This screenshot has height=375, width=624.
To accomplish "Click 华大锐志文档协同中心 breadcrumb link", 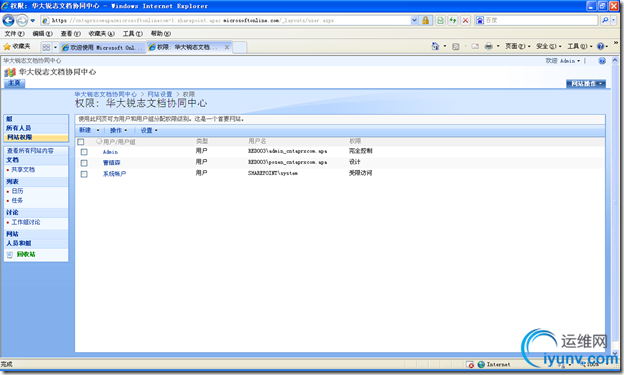I will (105, 94).
